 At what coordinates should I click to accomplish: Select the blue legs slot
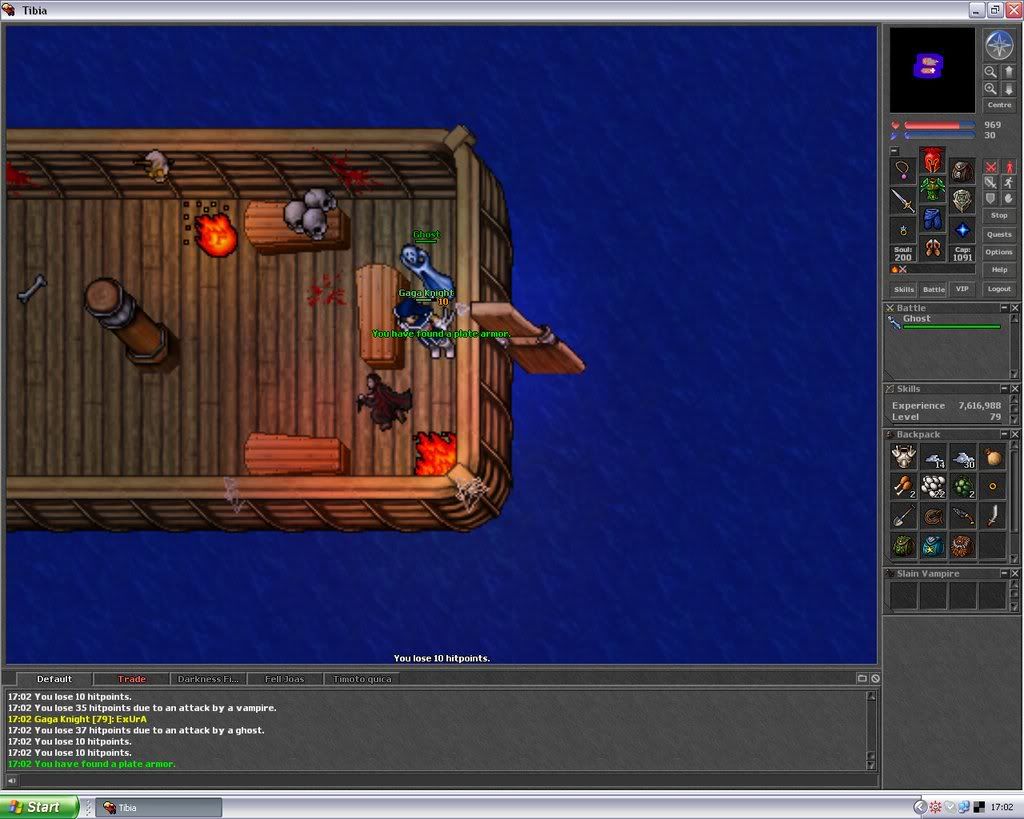tap(932, 219)
